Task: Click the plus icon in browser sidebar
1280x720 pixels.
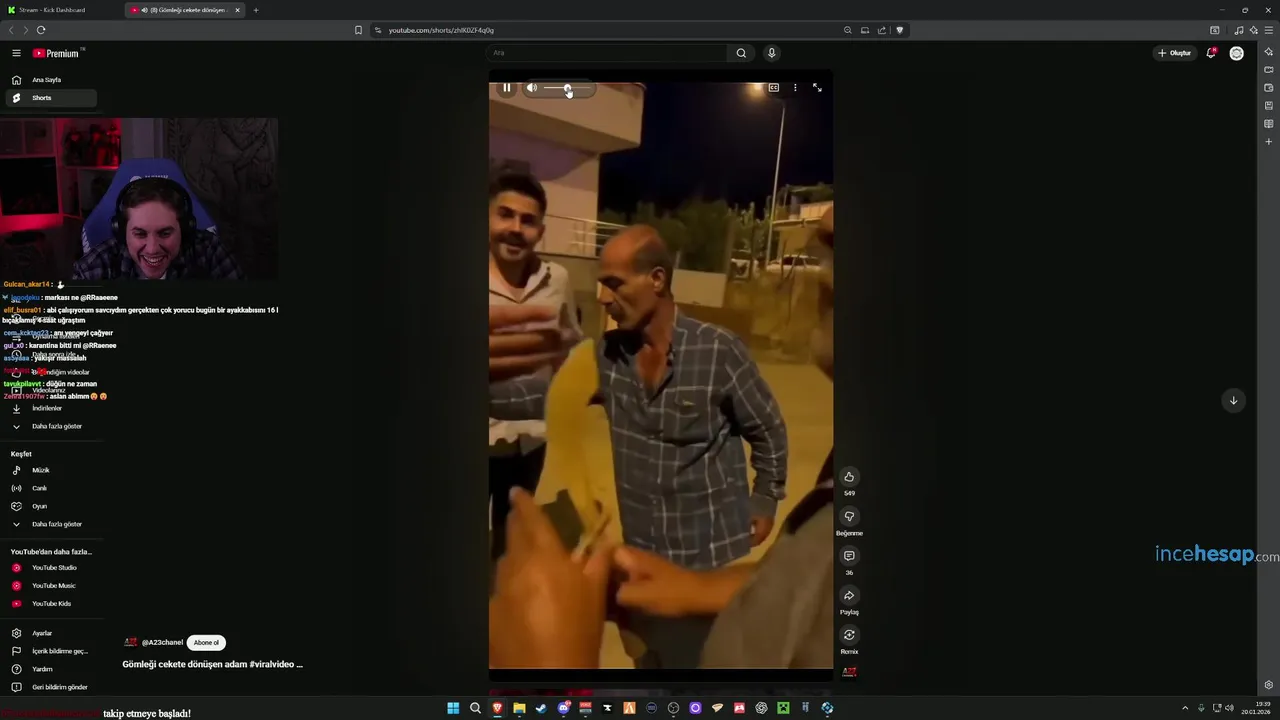Action: point(1269,142)
